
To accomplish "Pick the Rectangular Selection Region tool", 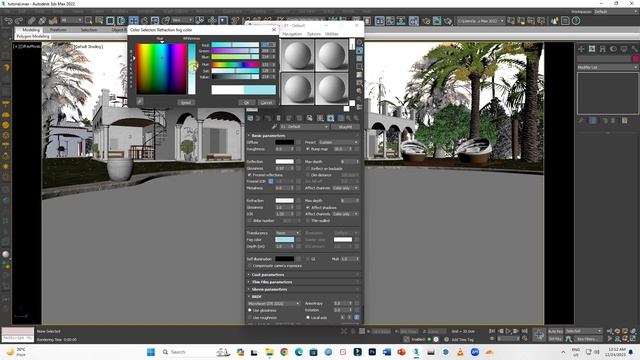I will [x=110, y=20].
